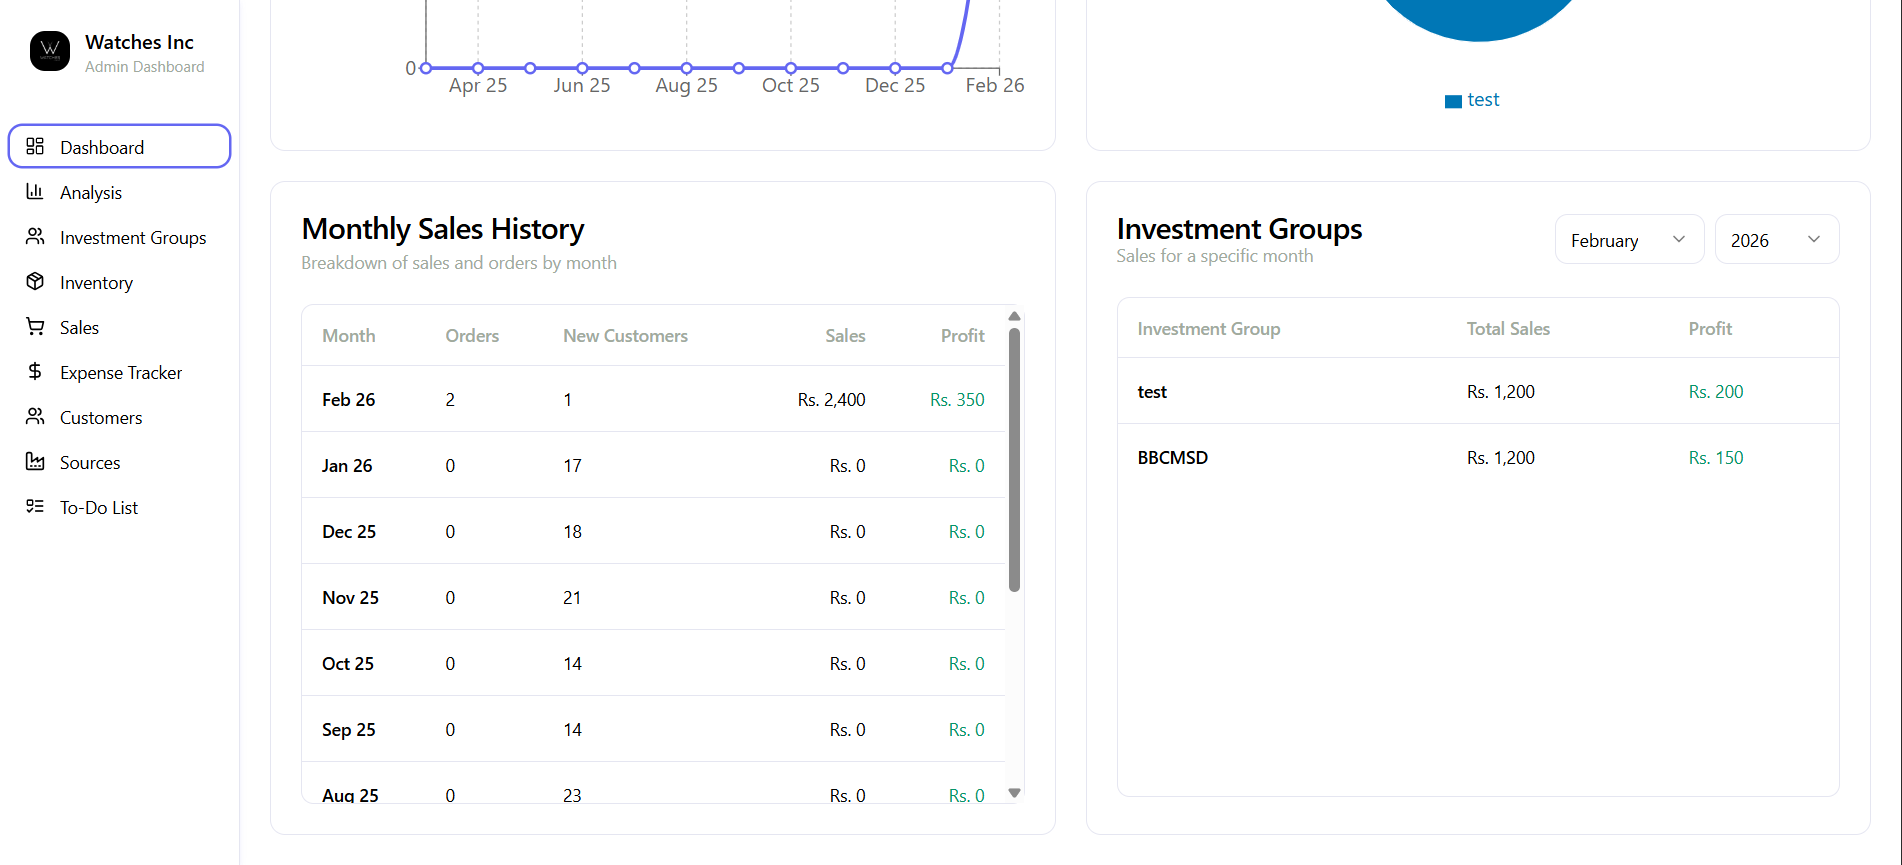The height and width of the screenshot is (865, 1902).
Task: Click the Sales shopping cart icon
Action: click(35, 326)
